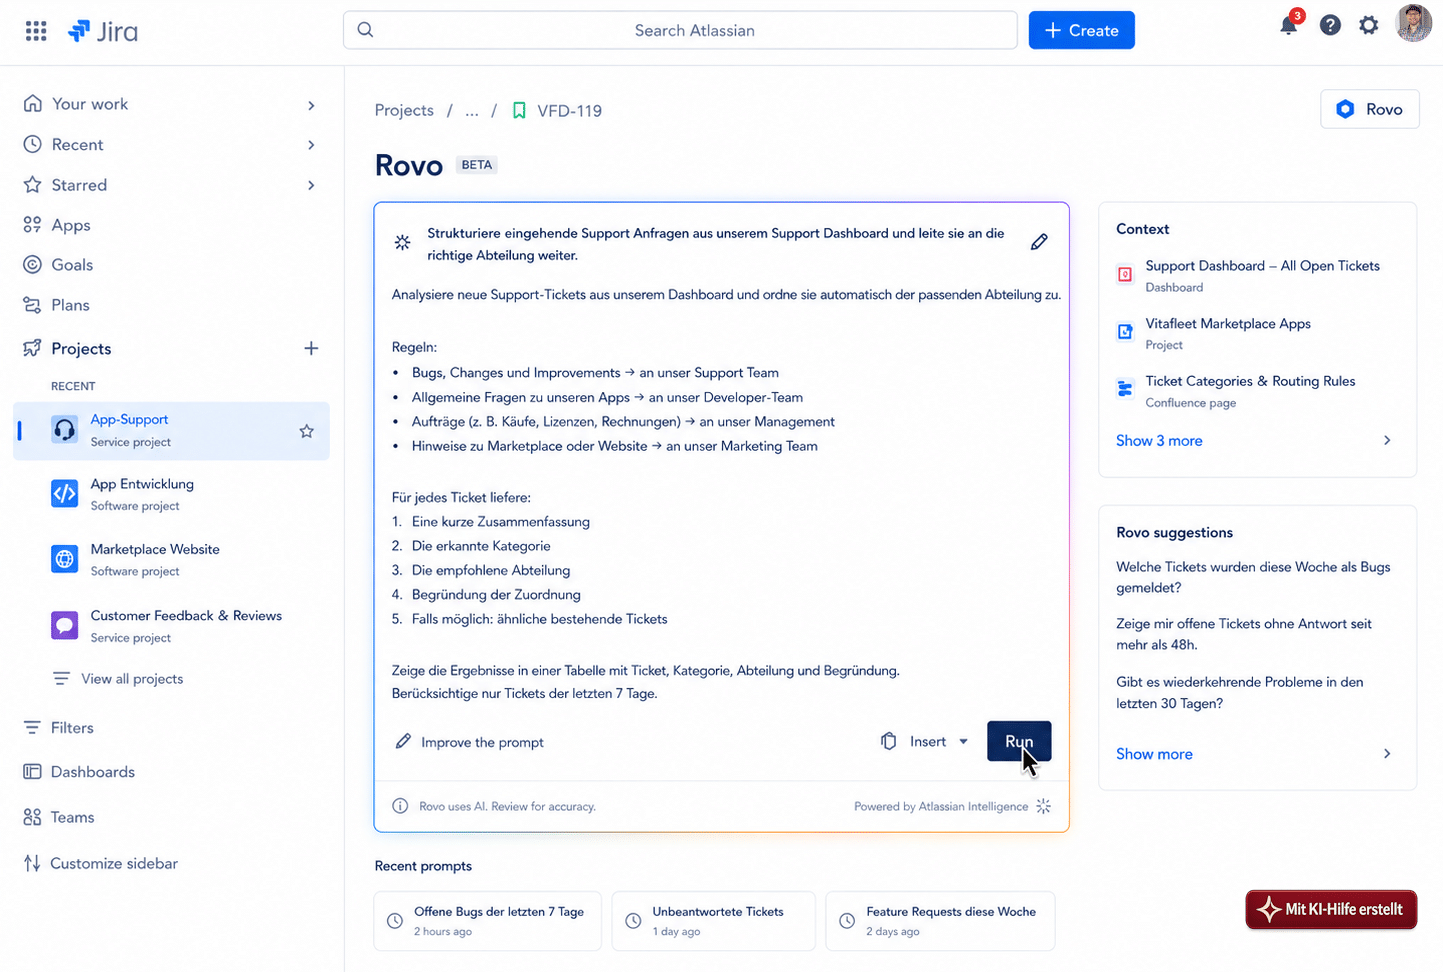Screen dimensions: 1443x972
Task: Open the Insert dropdown arrow
Action: (964, 742)
